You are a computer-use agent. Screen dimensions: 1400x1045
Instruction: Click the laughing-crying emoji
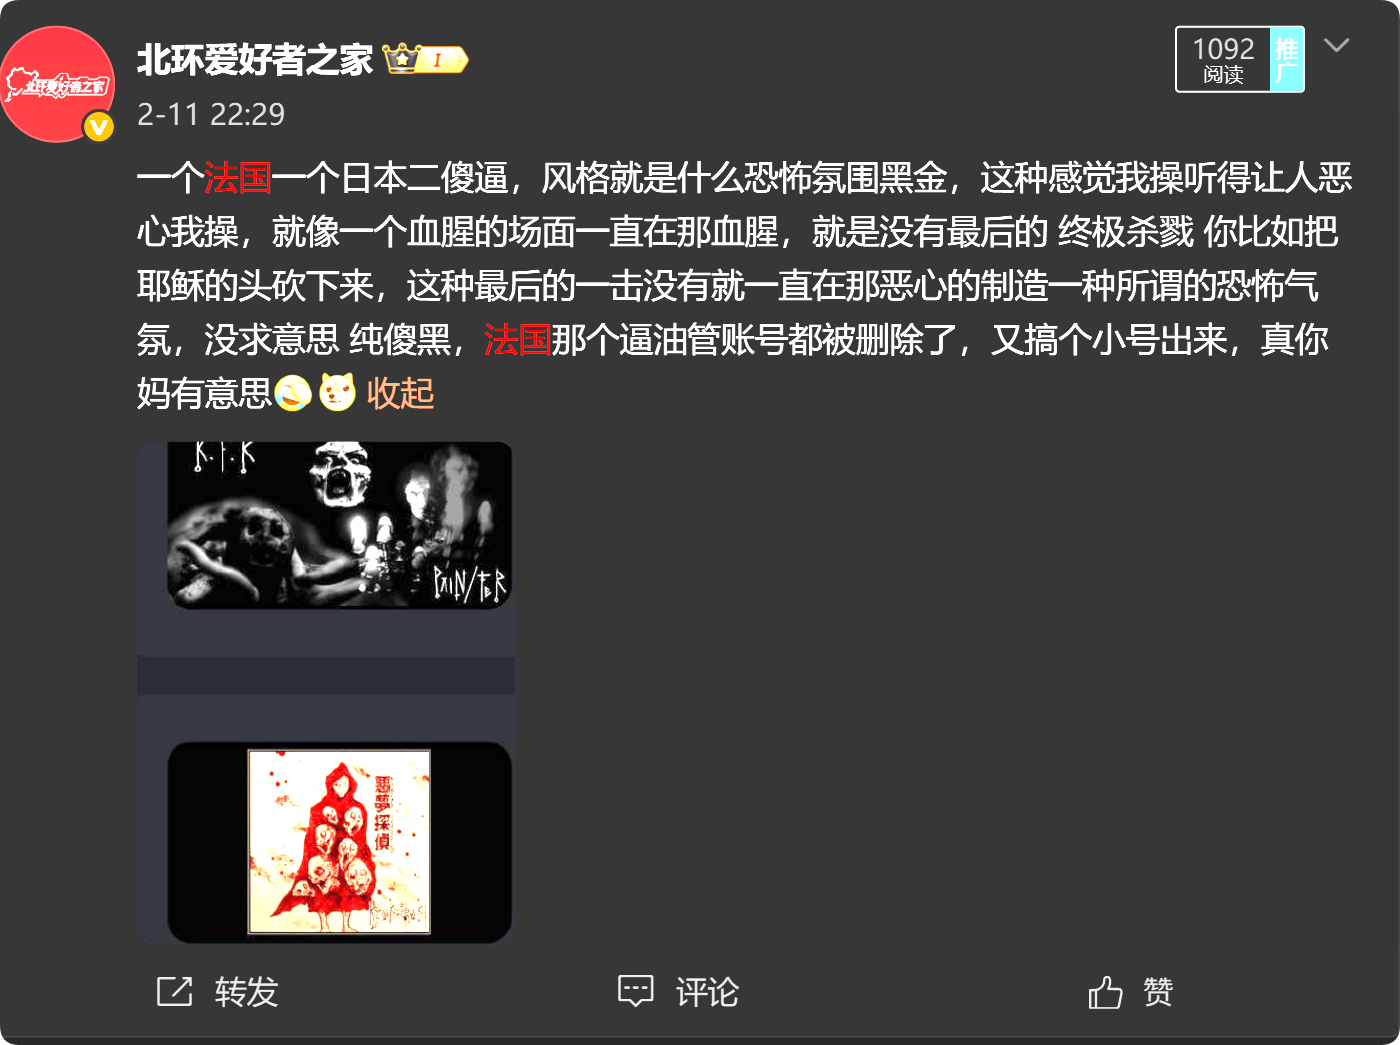292,393
